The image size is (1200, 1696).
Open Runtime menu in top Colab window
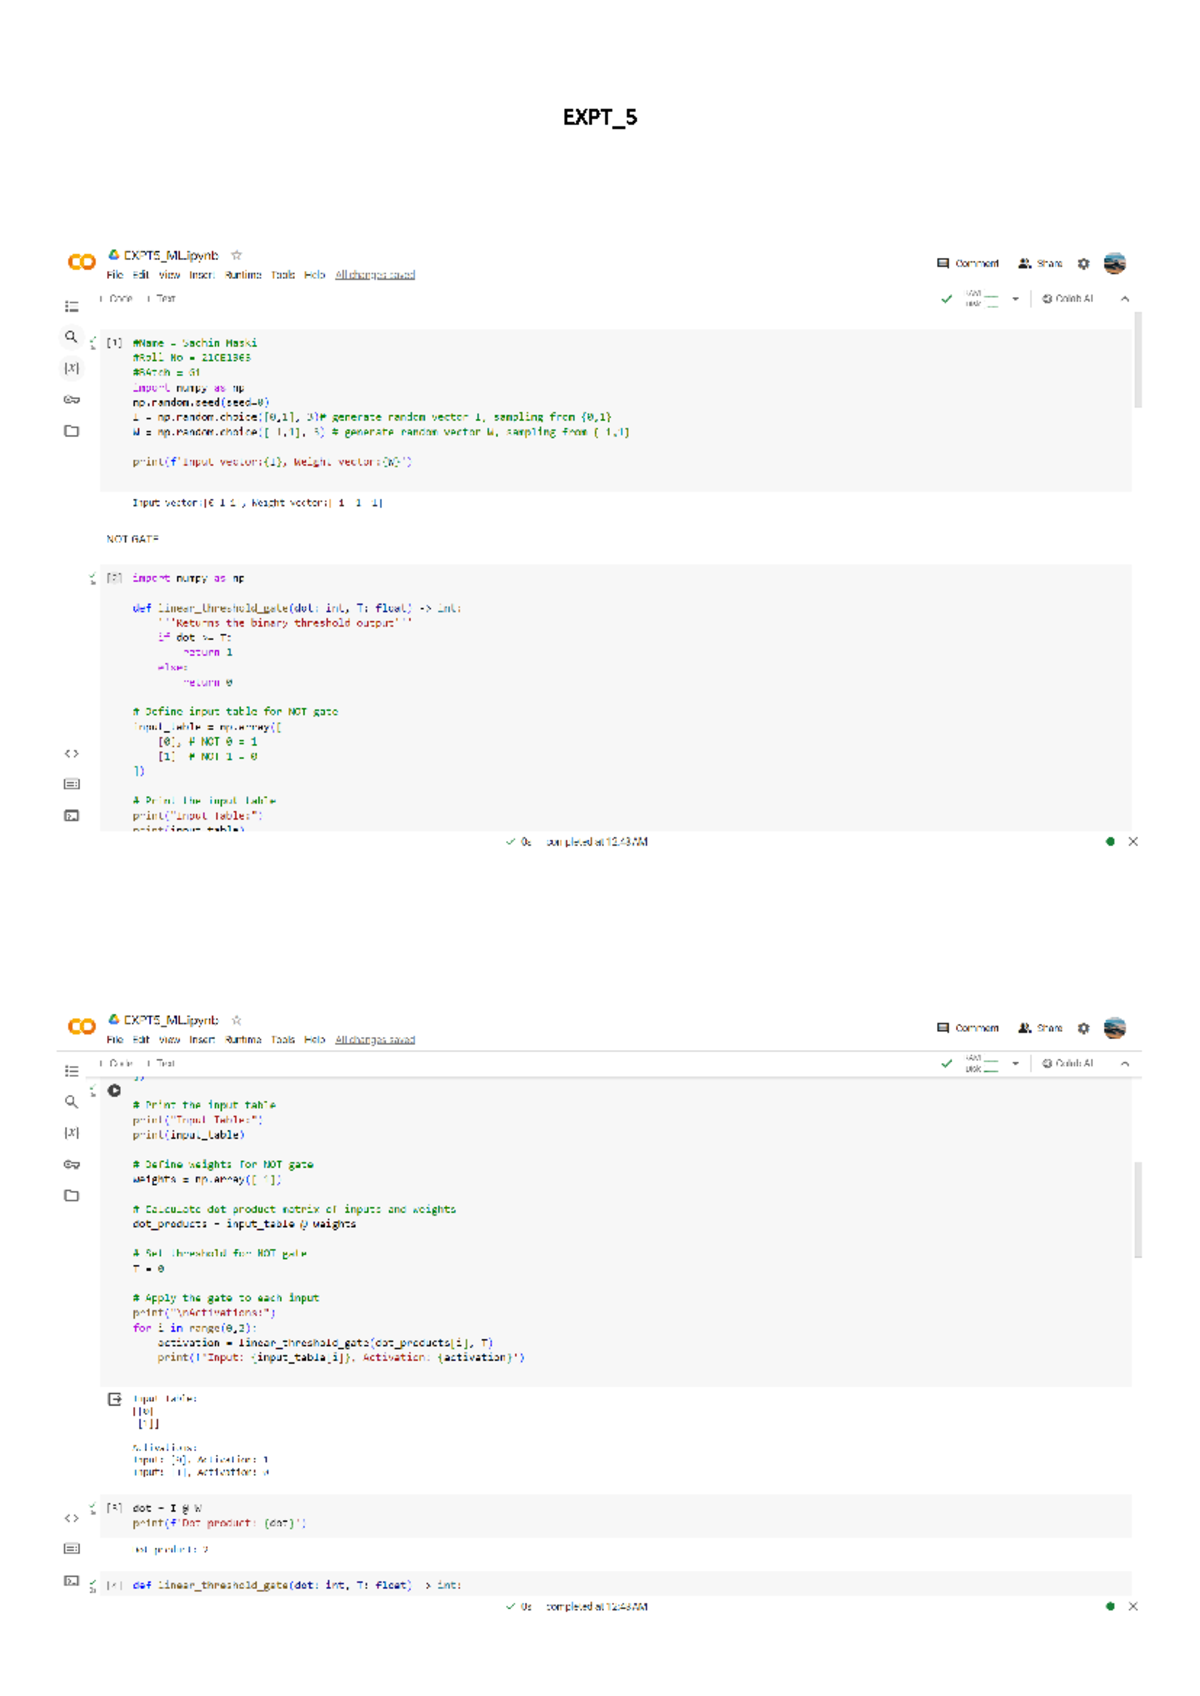(x=243, y=275)
